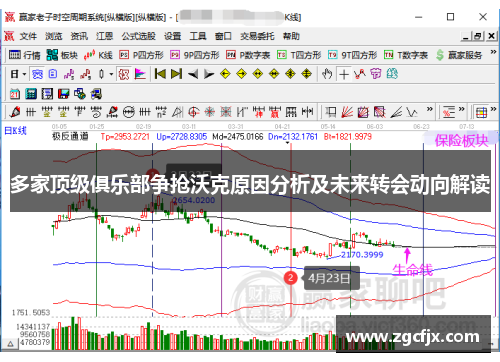Select the red fan lines tool
The width and height of the screenshot is (500, 362).
[347, 112]
